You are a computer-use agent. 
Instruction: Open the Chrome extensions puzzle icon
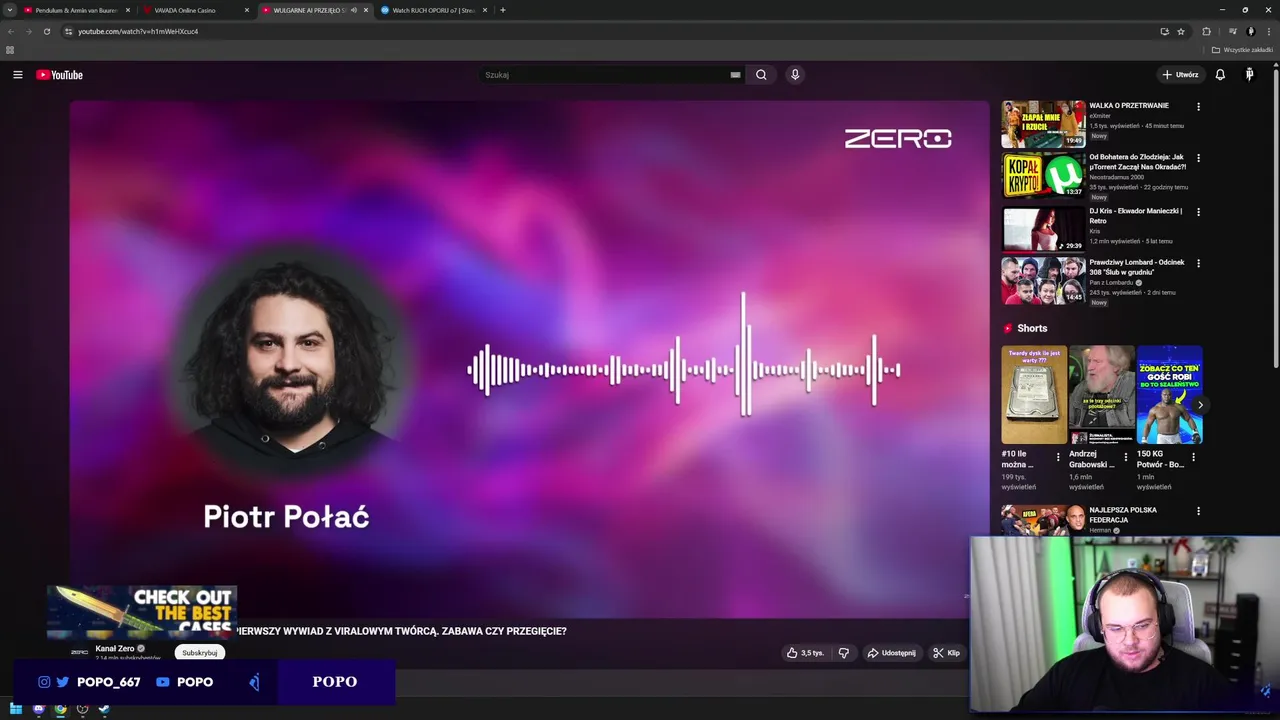point(1206,31)
